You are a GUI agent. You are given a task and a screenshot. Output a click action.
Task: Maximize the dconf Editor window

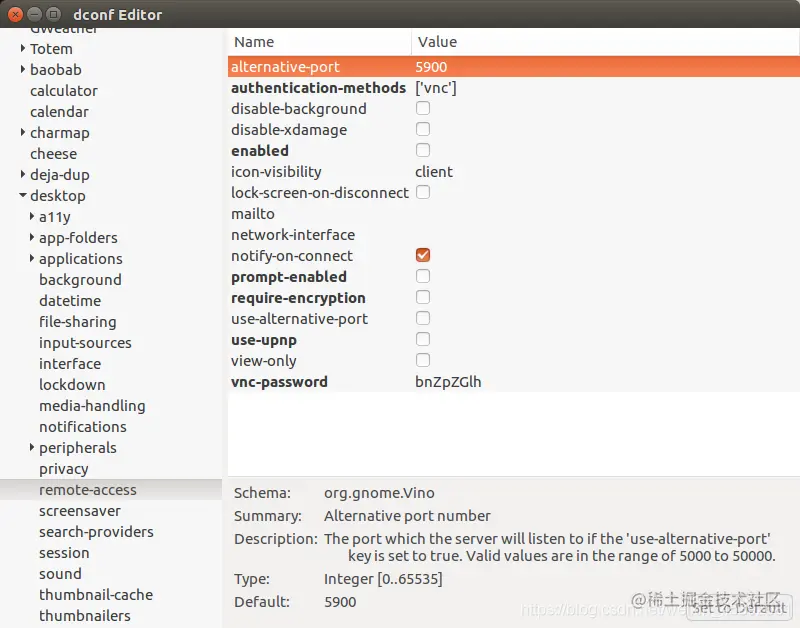(53, 14)
